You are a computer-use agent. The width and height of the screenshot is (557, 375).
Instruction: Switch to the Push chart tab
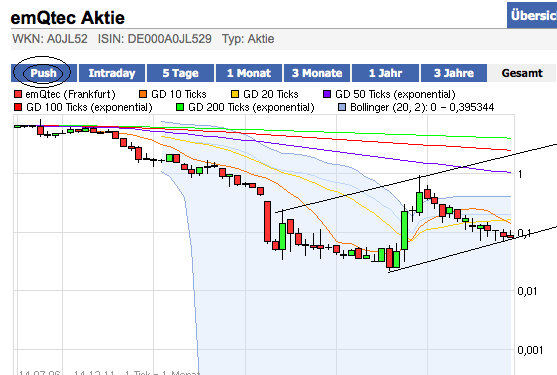click(x=44, y=73)
